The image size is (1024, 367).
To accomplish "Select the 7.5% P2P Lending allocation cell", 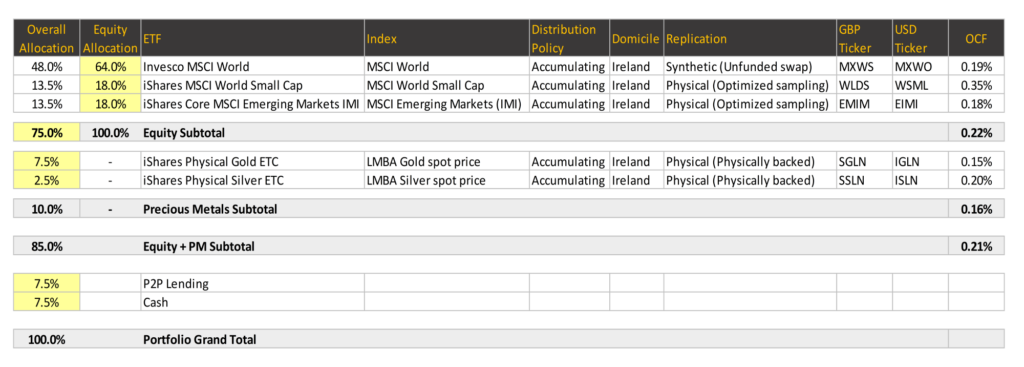I will point(46,283).
